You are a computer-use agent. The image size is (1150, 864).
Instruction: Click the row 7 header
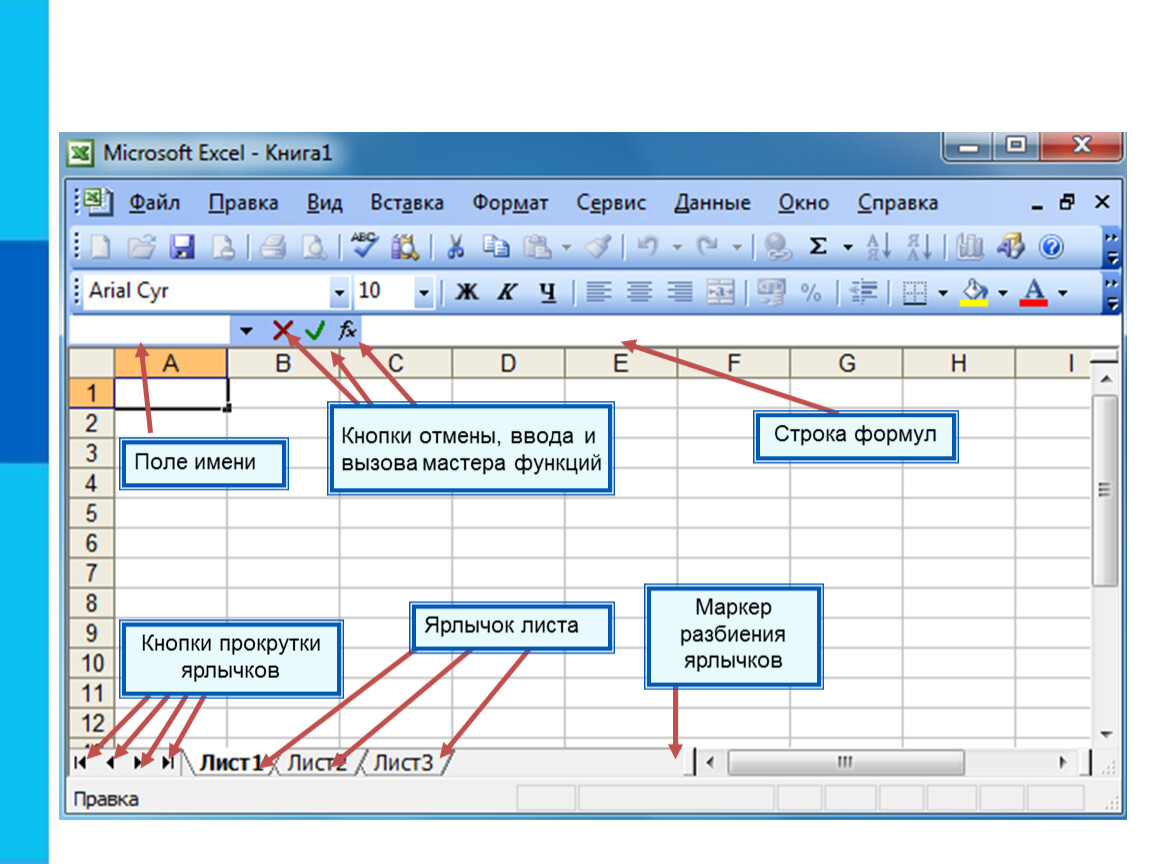coord(92,573)
